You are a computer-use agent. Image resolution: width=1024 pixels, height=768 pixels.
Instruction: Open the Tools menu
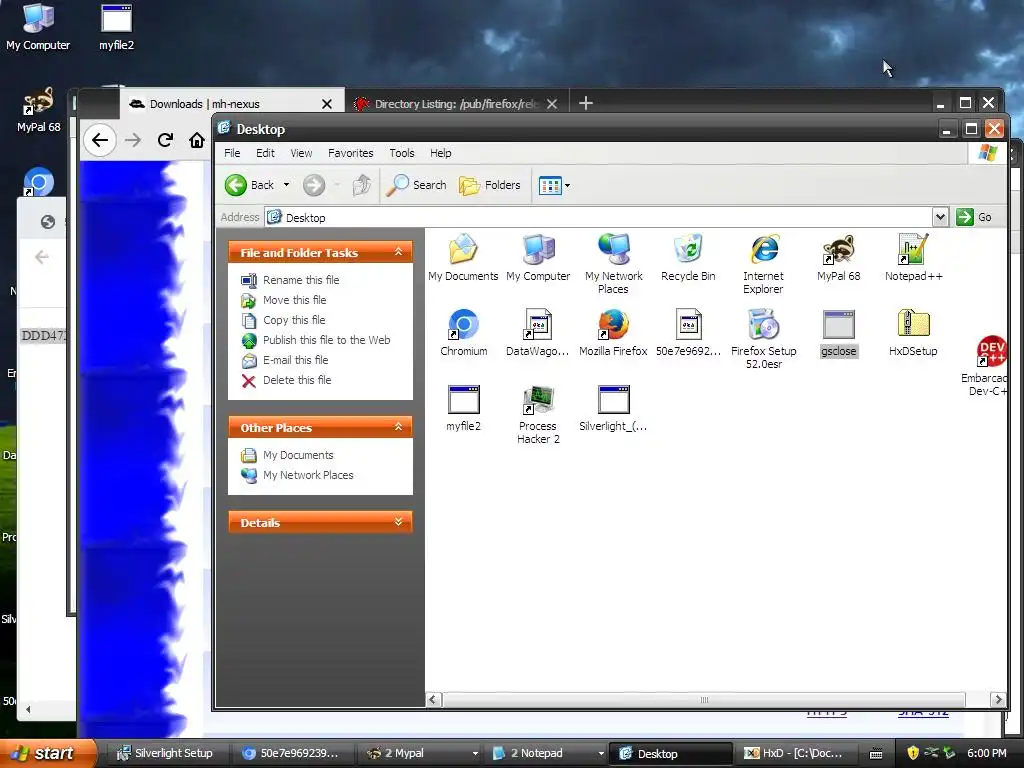(x=402, y=153)
